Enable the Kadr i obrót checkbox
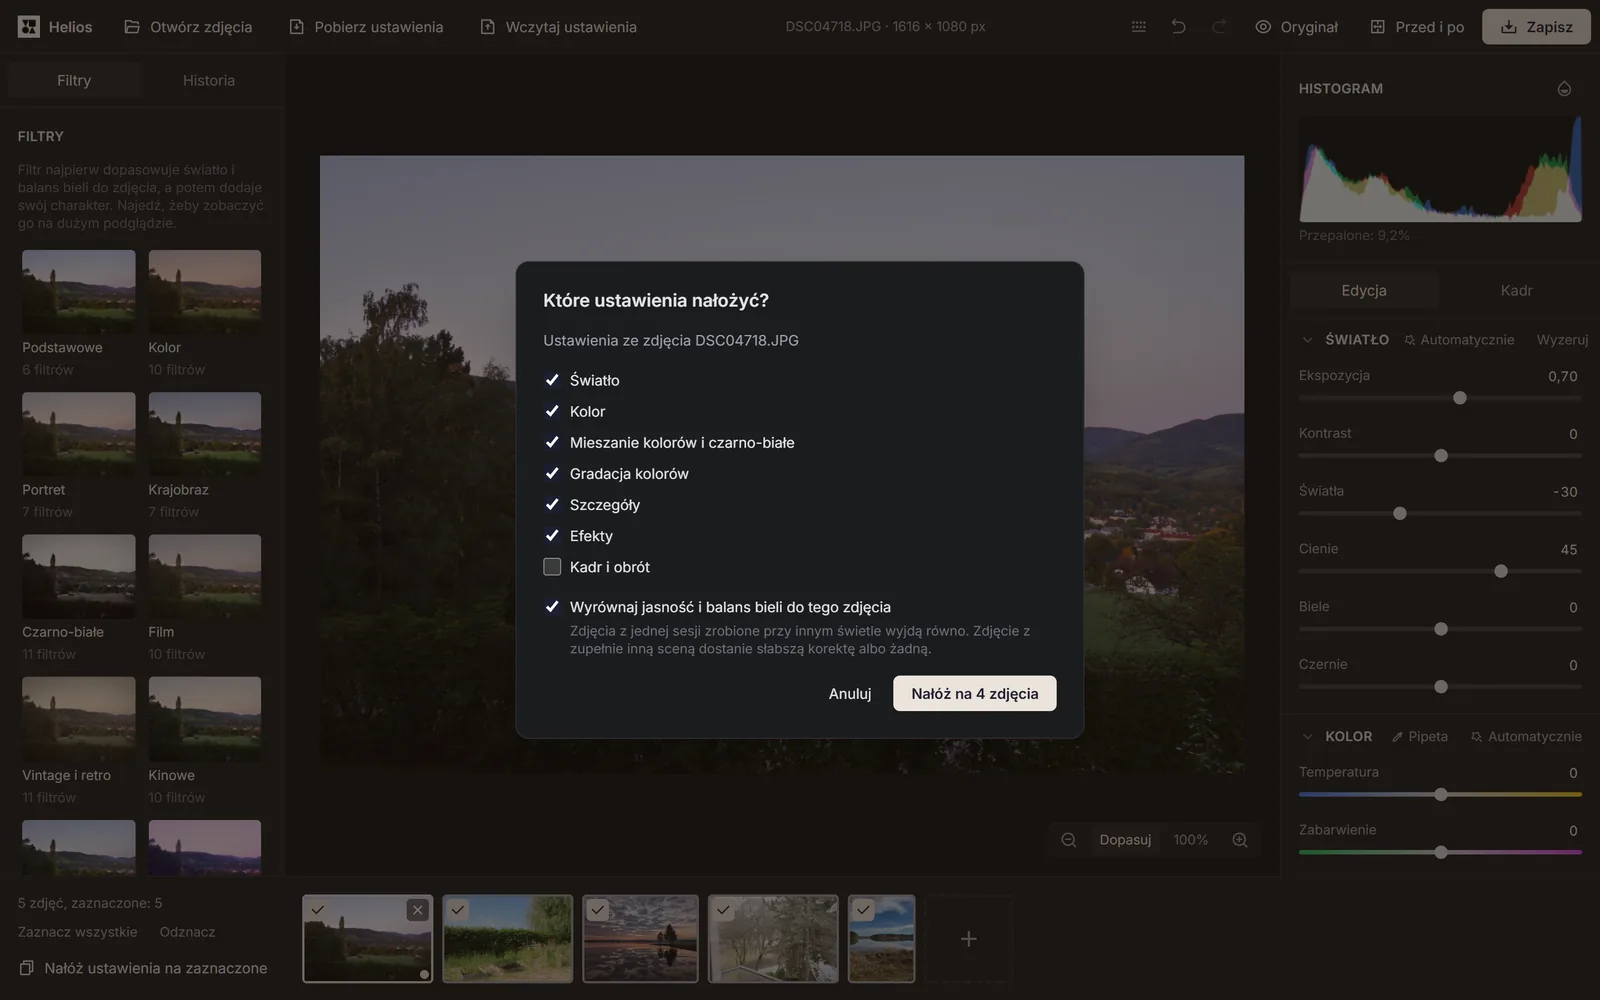 (552, 567)
